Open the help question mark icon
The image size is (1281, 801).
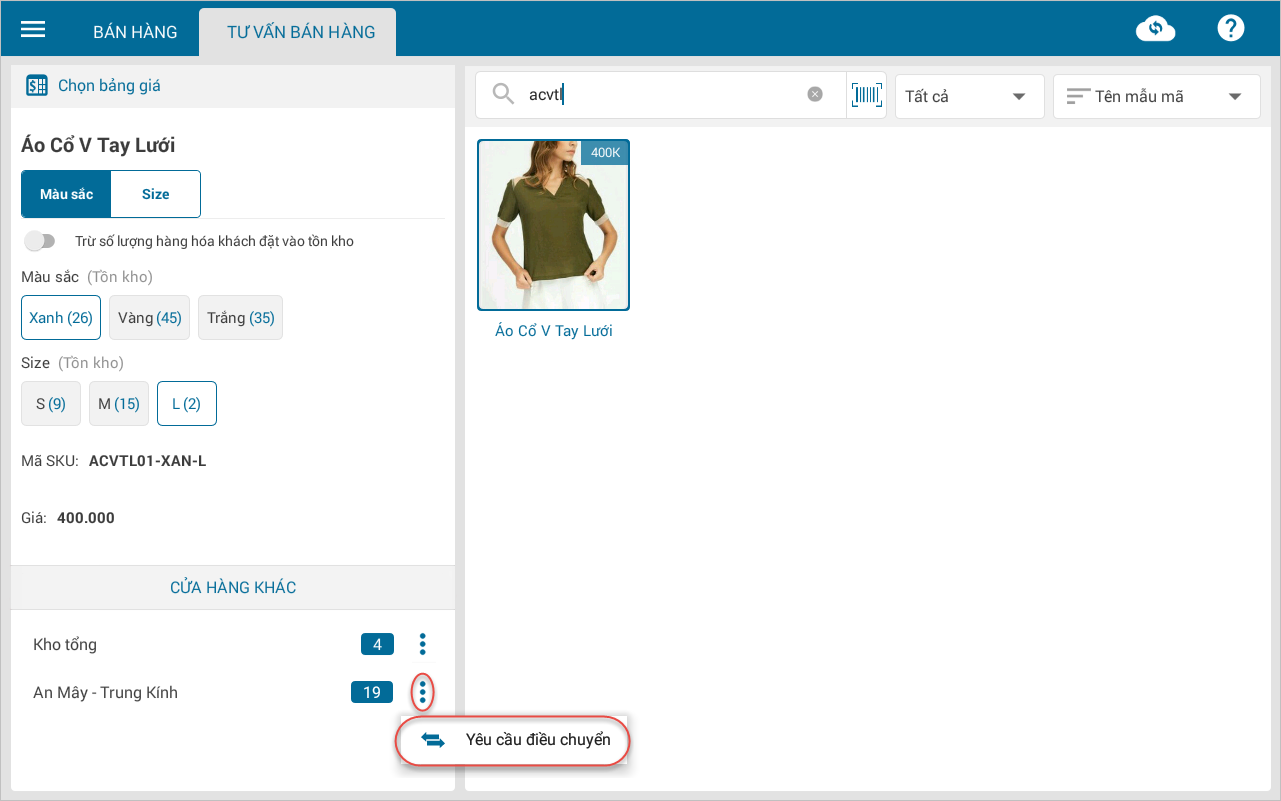click(1230, 28)
